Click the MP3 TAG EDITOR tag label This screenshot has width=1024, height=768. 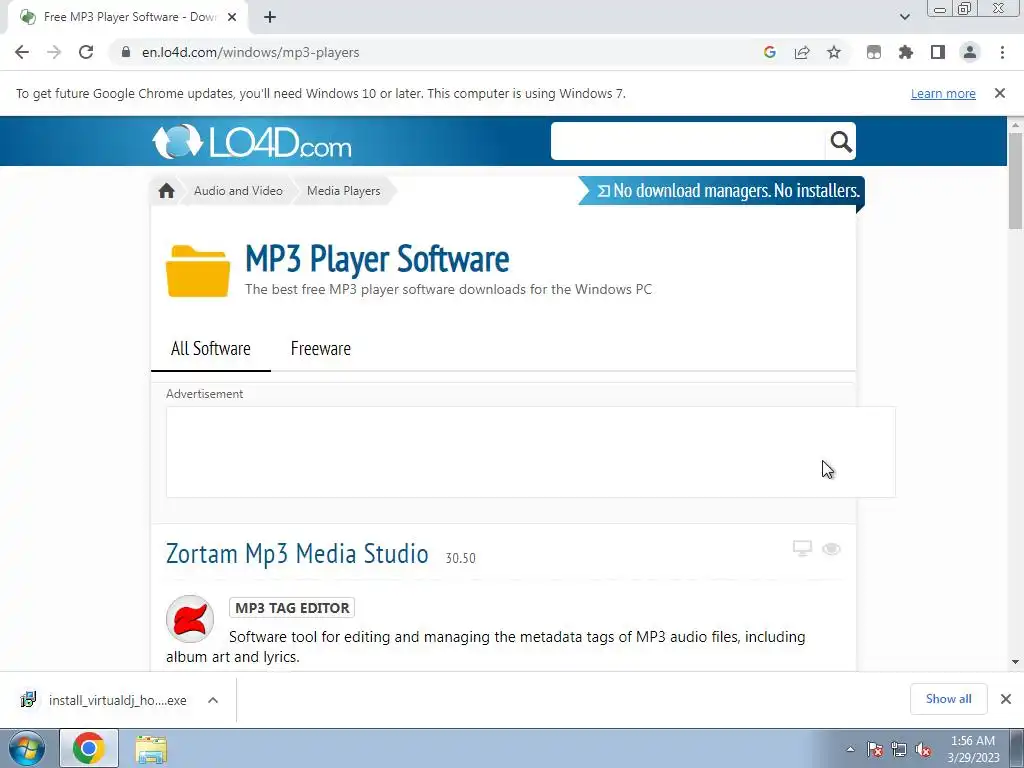[x=292, y=608]
